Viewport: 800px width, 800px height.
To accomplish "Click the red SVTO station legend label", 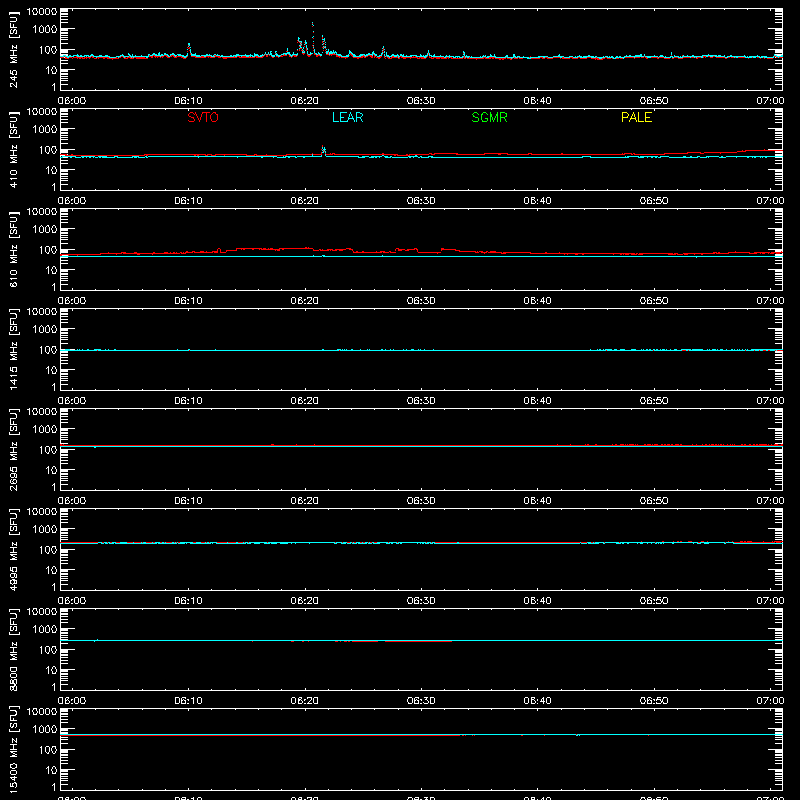I will (203, 117).
